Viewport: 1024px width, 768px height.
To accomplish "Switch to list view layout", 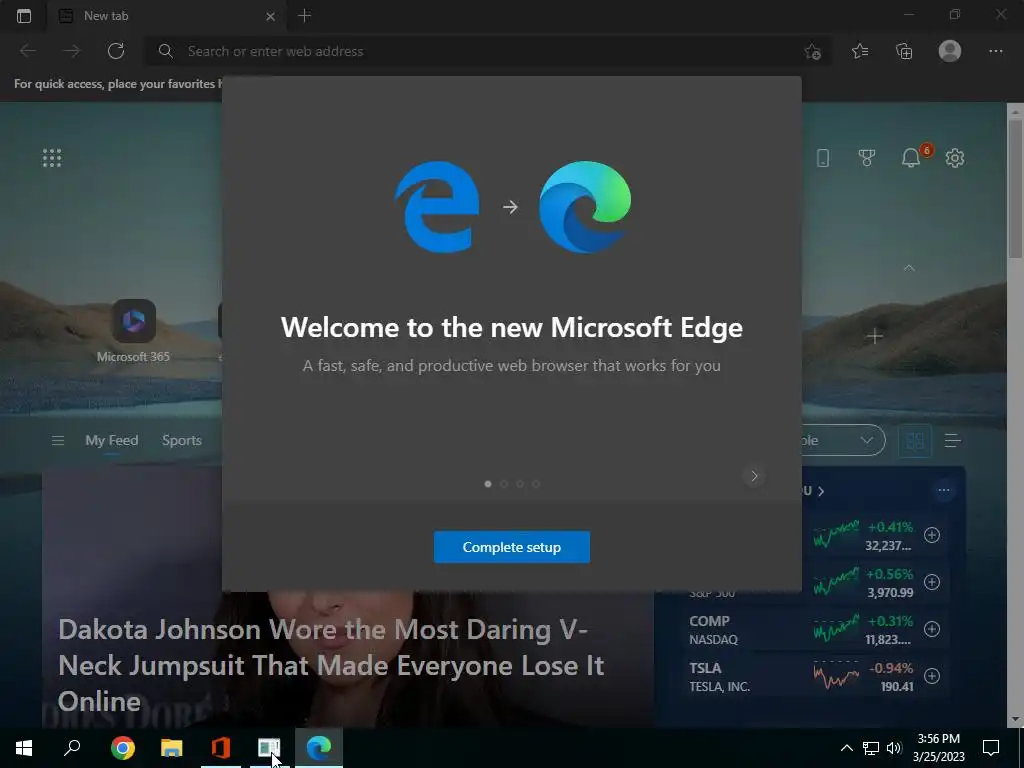I will pos(952,441).
